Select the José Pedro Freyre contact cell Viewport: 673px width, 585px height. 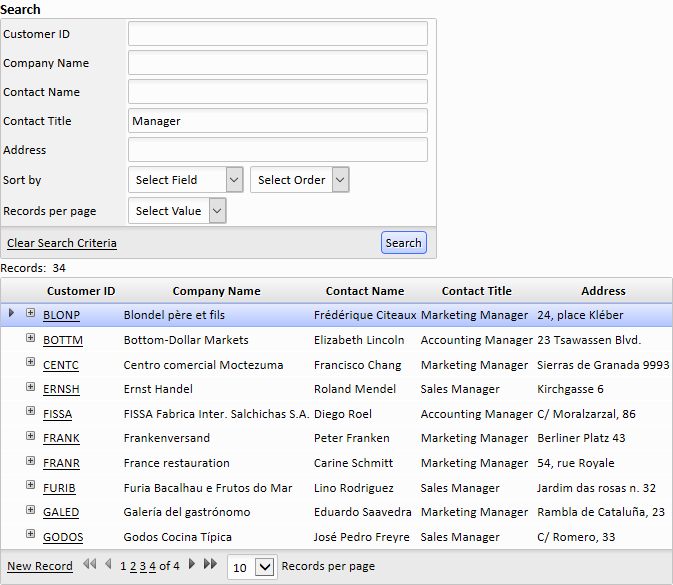click(x=361, y=537)
